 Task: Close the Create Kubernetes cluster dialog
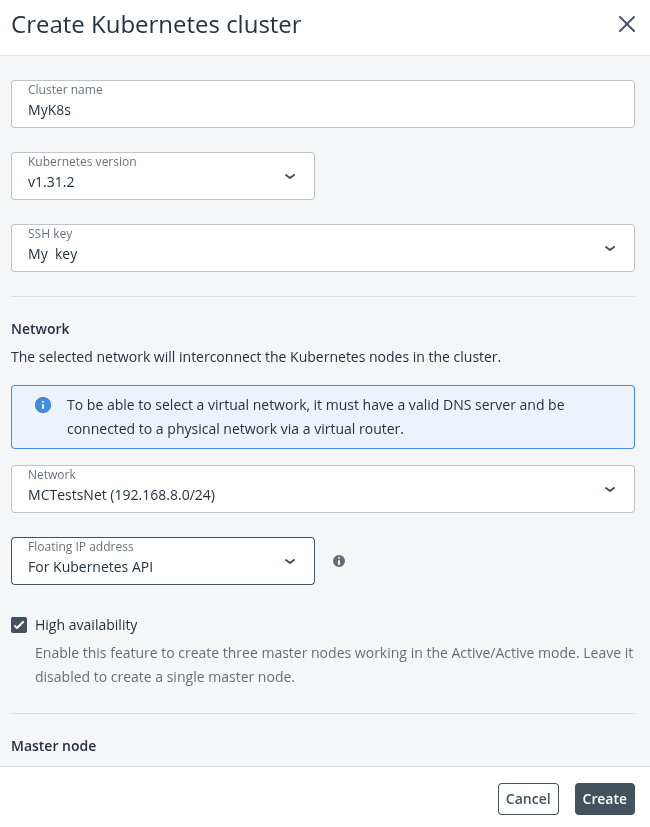click(626, 24)
